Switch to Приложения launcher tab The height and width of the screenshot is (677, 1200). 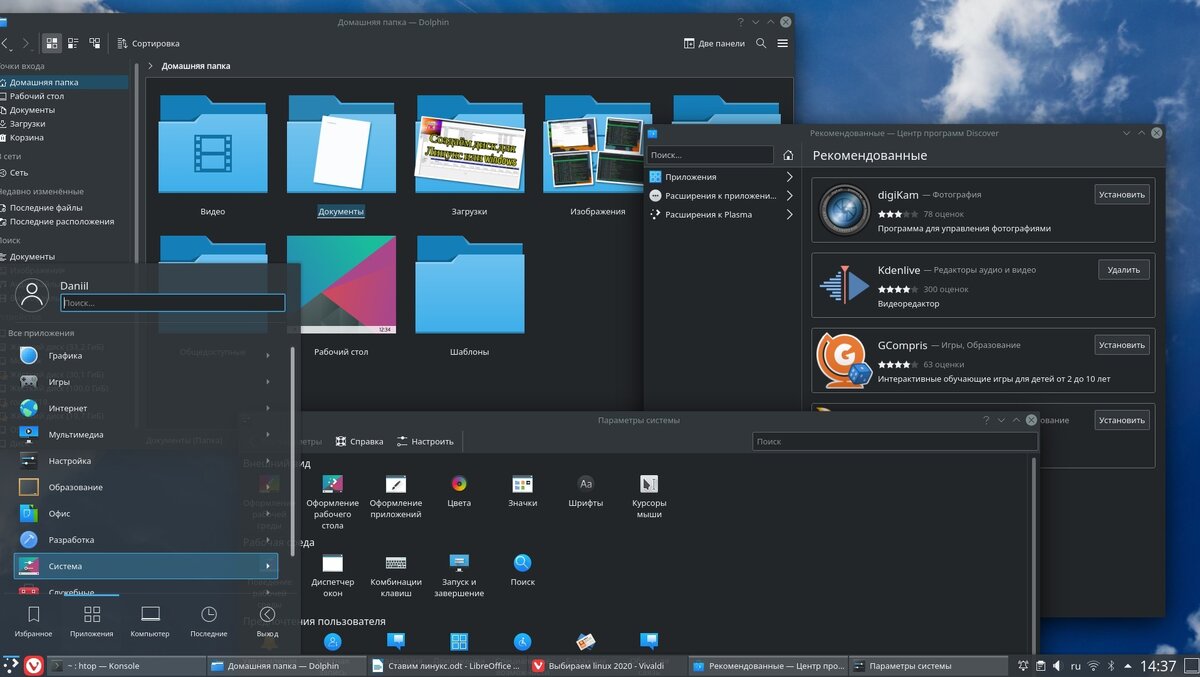(x=92, y=621)
